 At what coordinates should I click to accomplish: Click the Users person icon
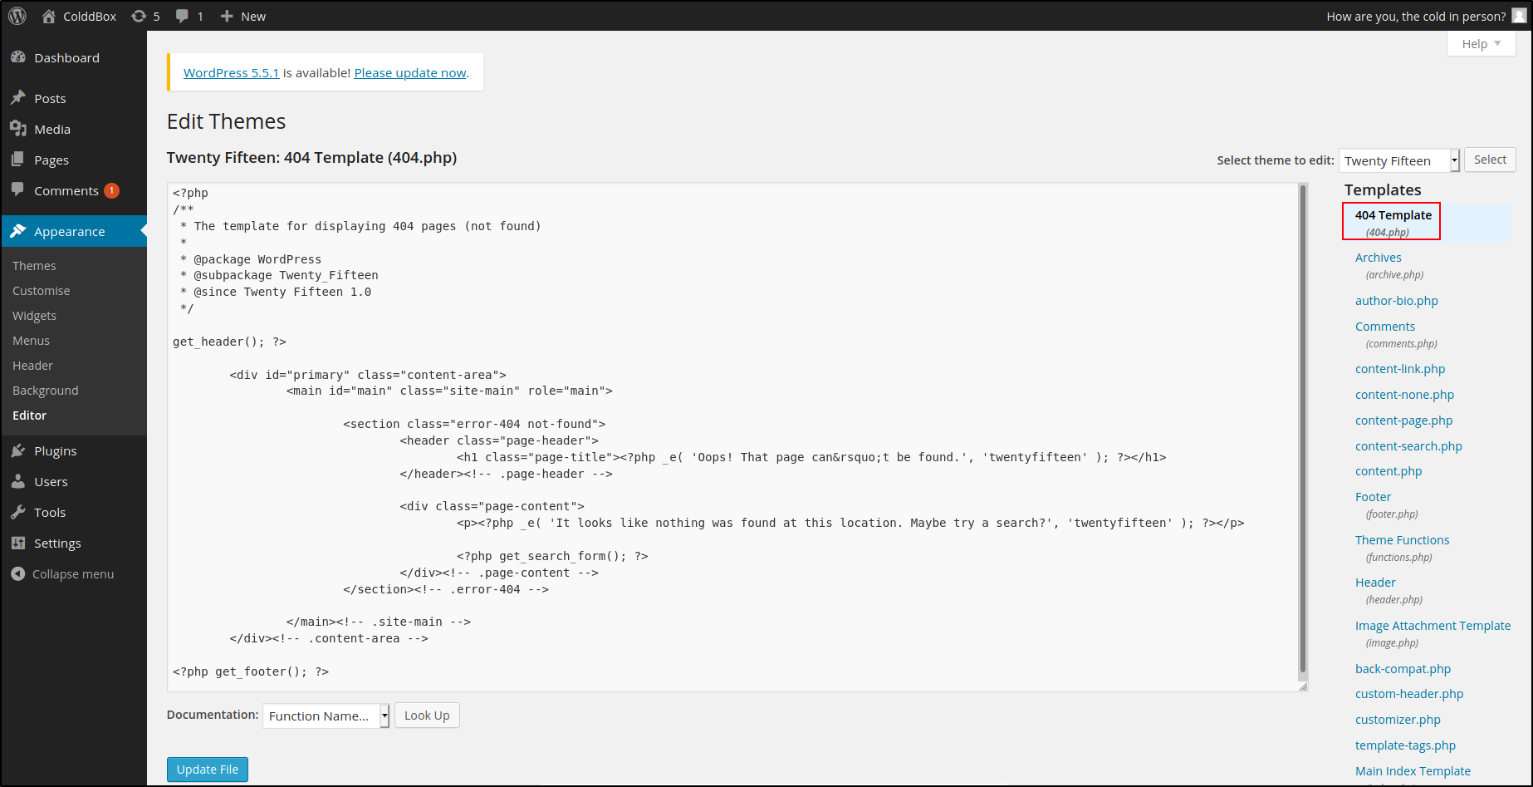coord(18,481)
